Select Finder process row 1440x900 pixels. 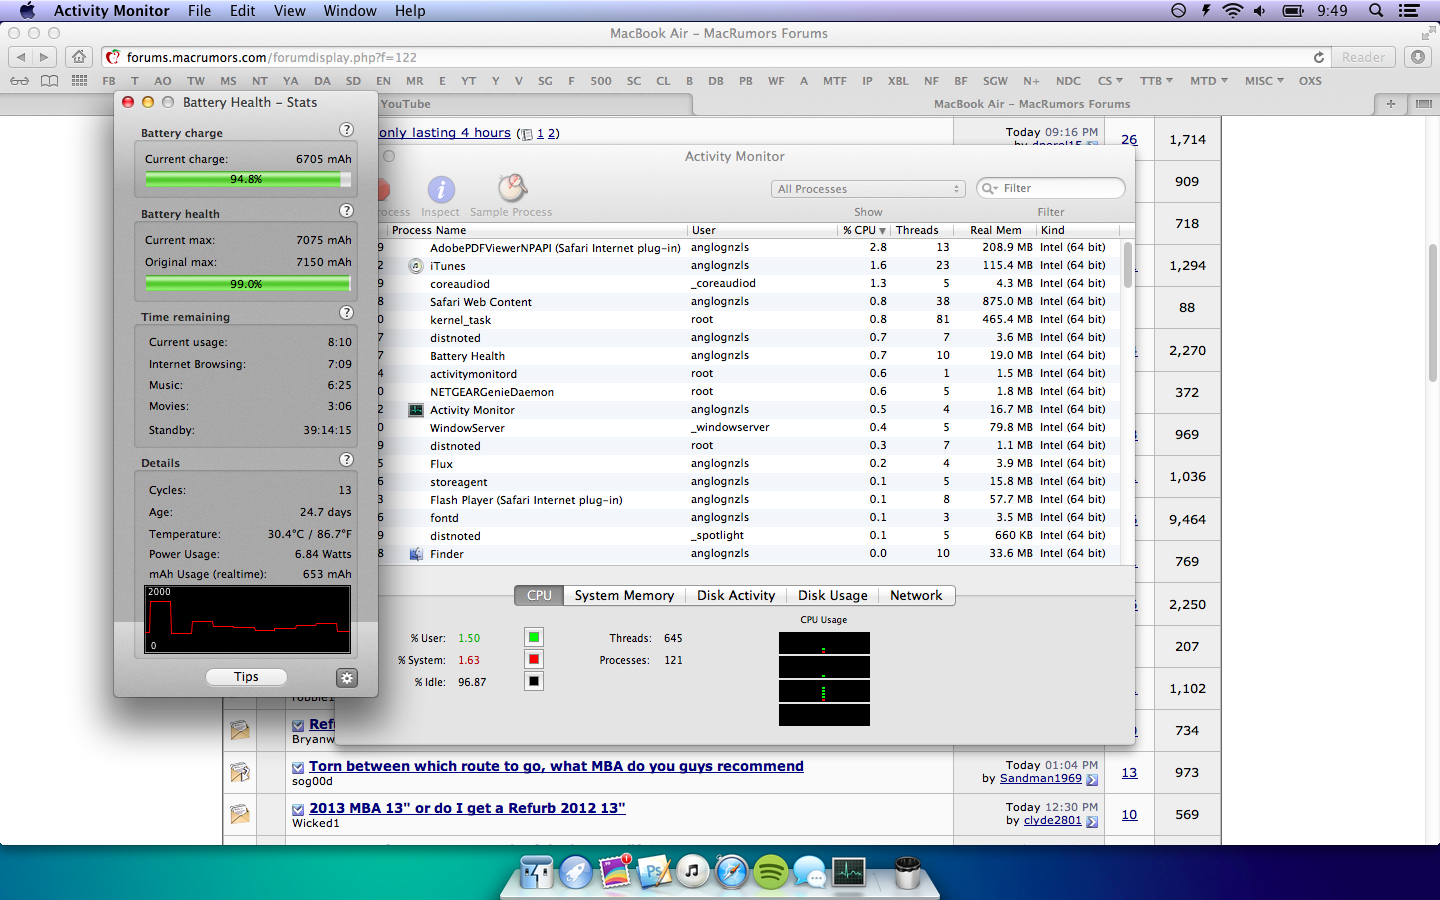(x=748, y=554)
